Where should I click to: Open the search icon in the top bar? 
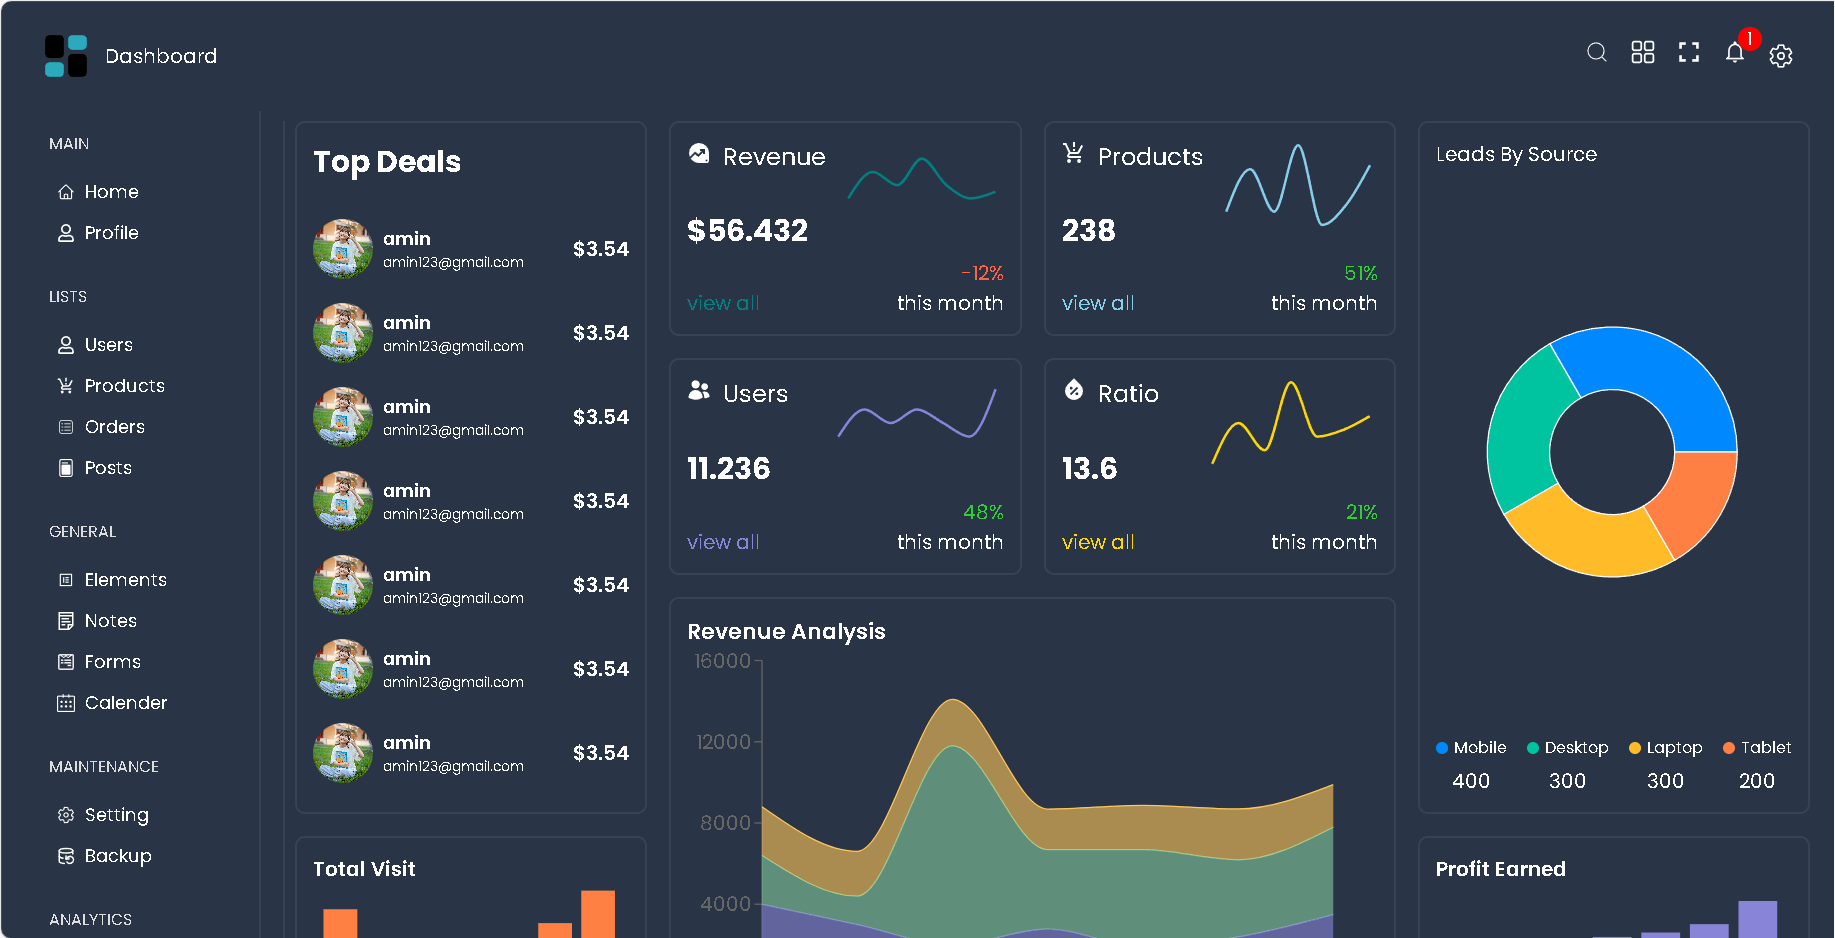point(1596,52)
